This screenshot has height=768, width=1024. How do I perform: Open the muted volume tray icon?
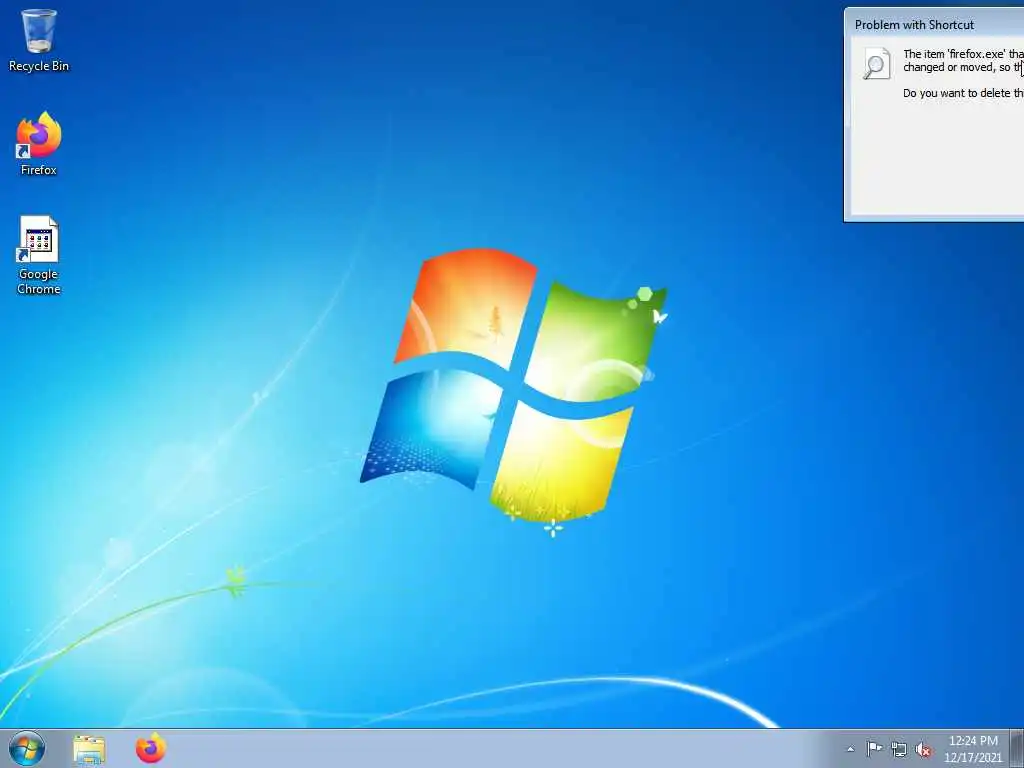923,750
